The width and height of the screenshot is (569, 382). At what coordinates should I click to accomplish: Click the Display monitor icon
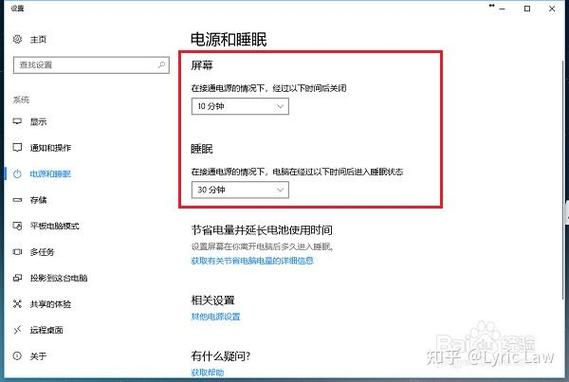pyautogui.click(x=17, y=122)
